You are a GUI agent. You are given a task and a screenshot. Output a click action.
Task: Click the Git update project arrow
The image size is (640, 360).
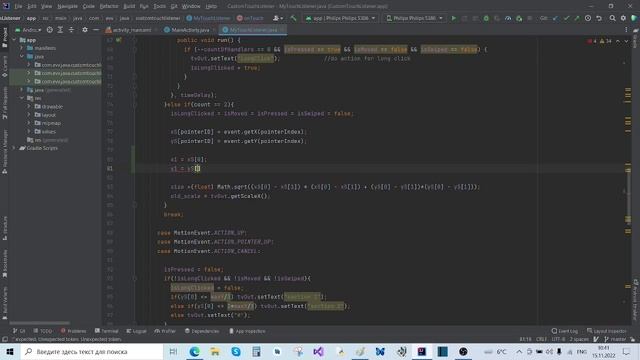[x=555, y=18]
